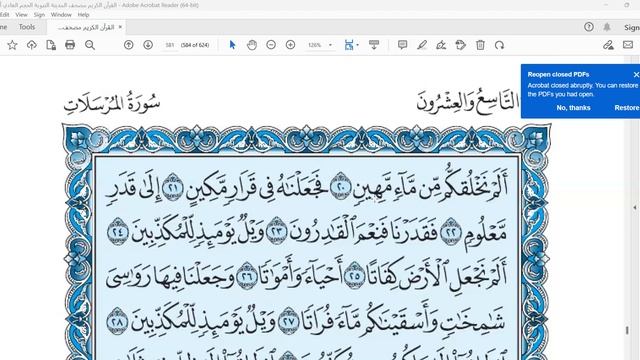The width and height of the screenshot is (640, 360).
Task: Share file by email envelope icon
Action: click(x=628, y=45)
